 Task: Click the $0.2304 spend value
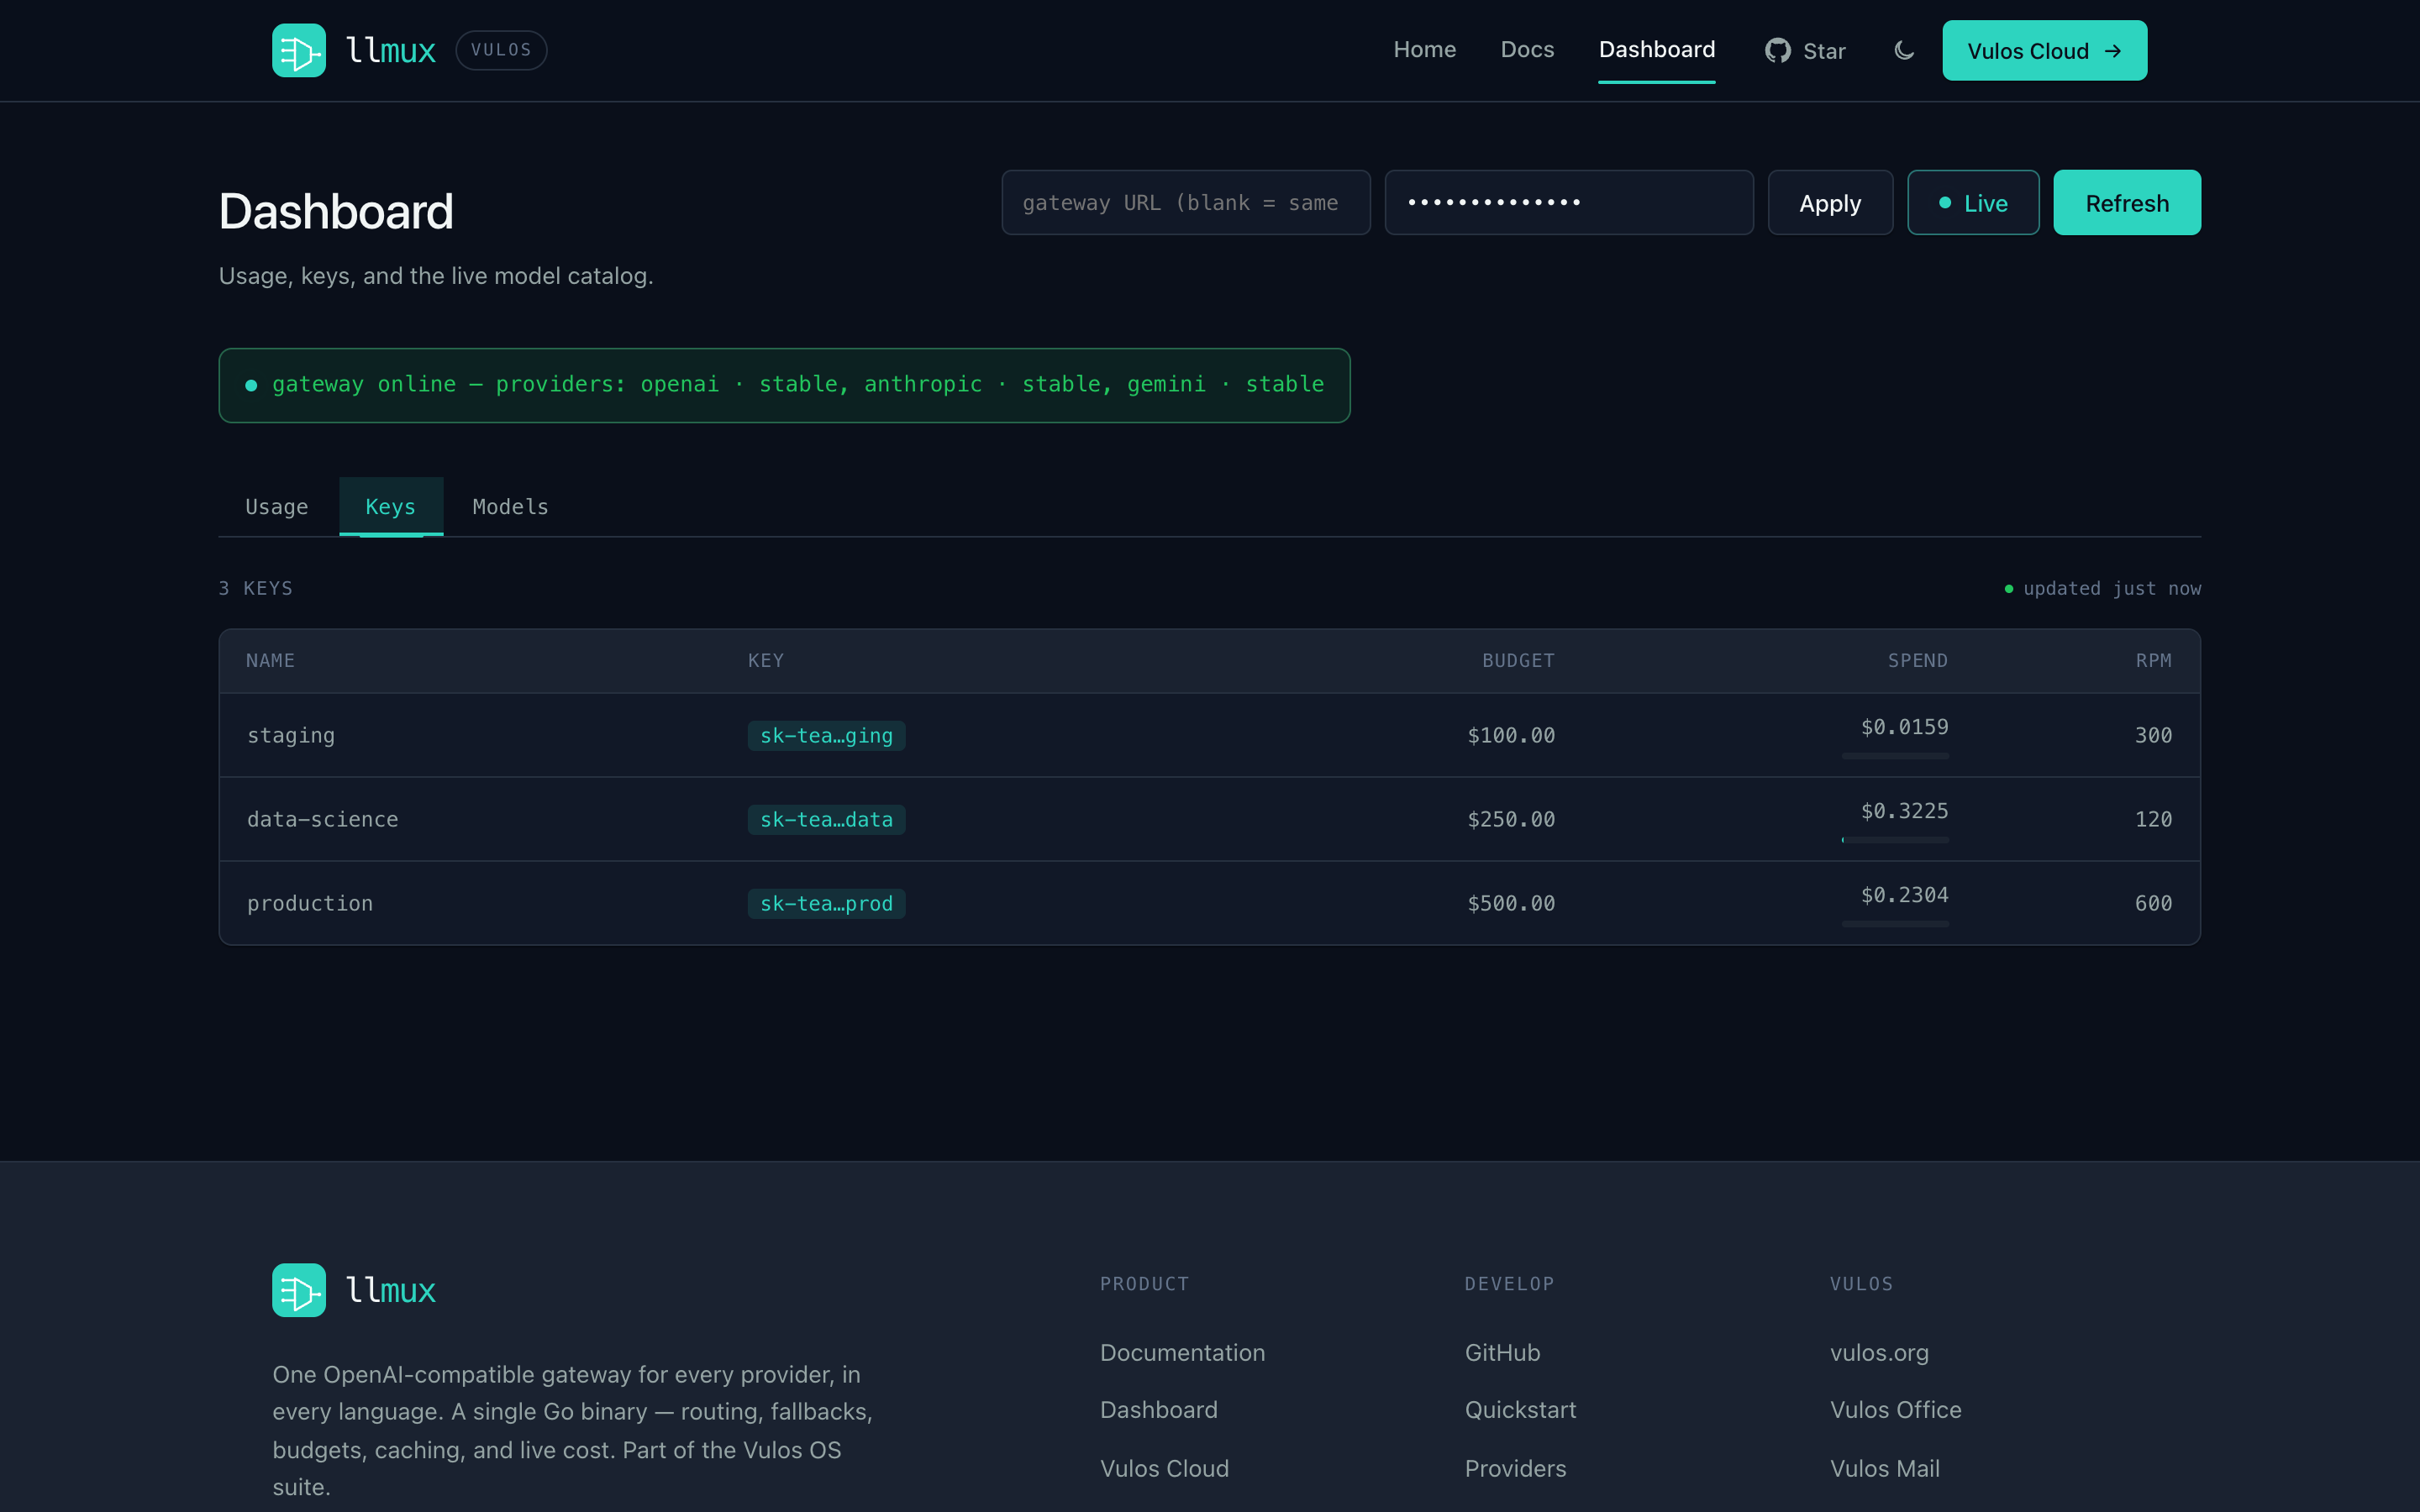1904,895
